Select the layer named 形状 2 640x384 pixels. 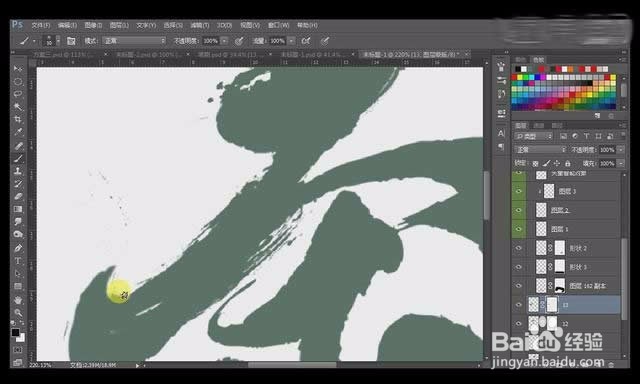578,248
